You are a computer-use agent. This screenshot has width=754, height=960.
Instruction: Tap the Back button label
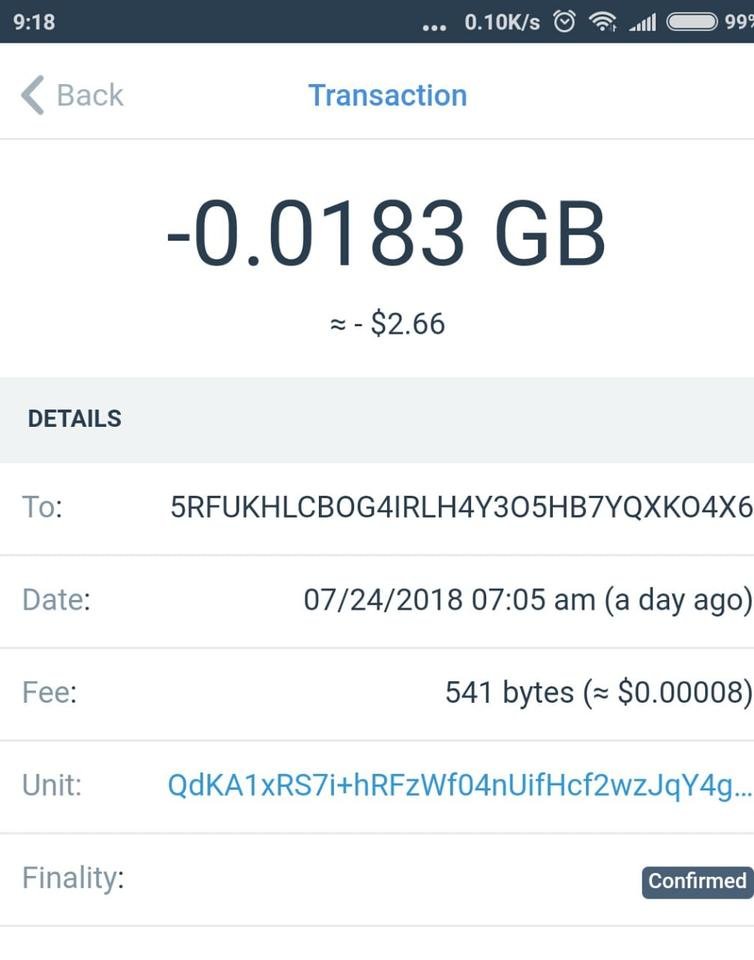90,96
